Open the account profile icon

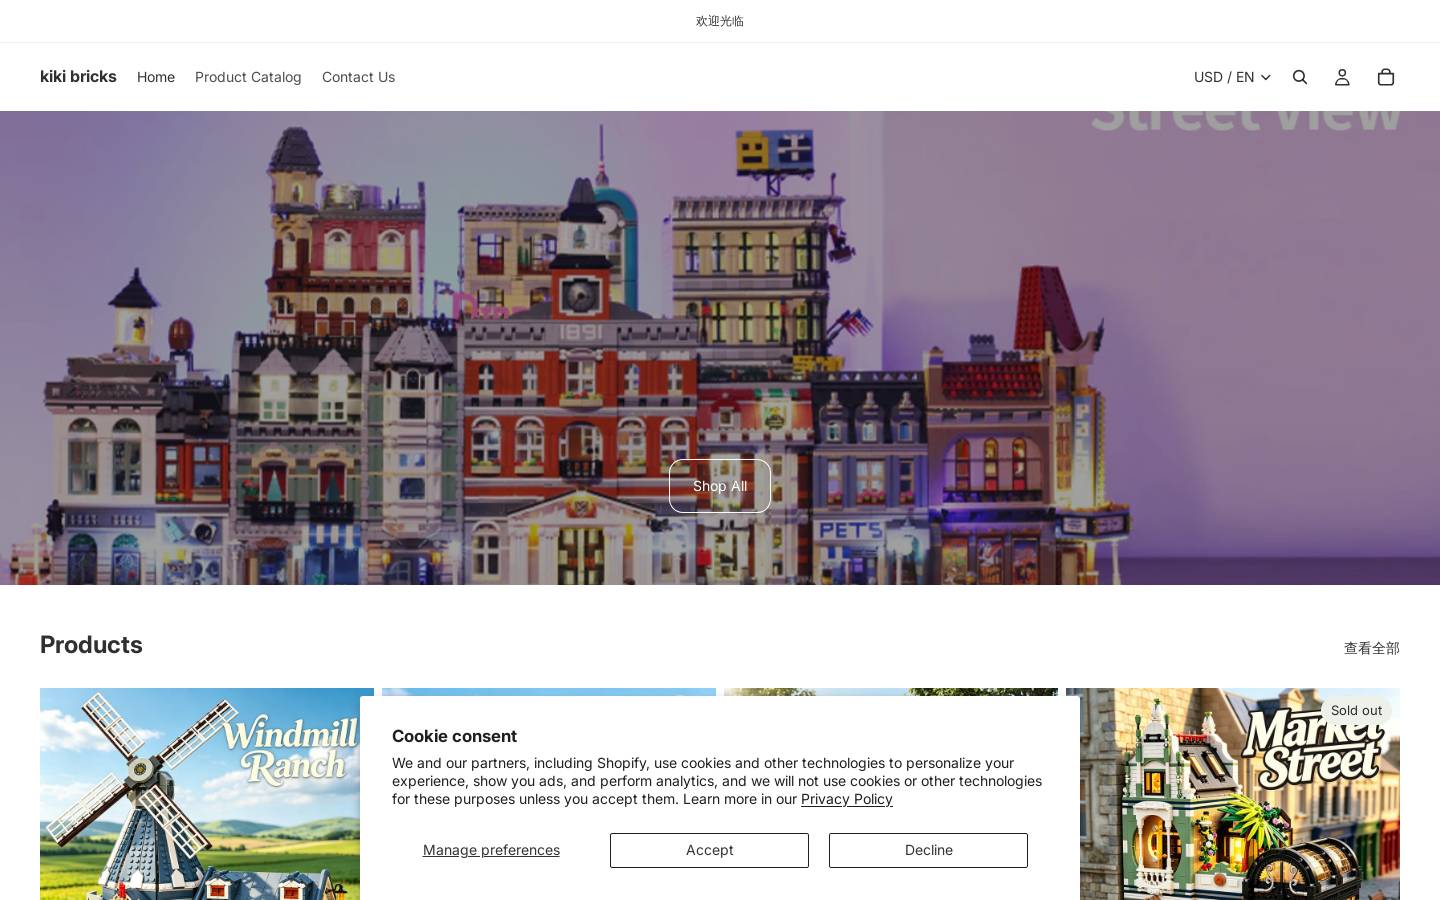(x=1342, y=77)
